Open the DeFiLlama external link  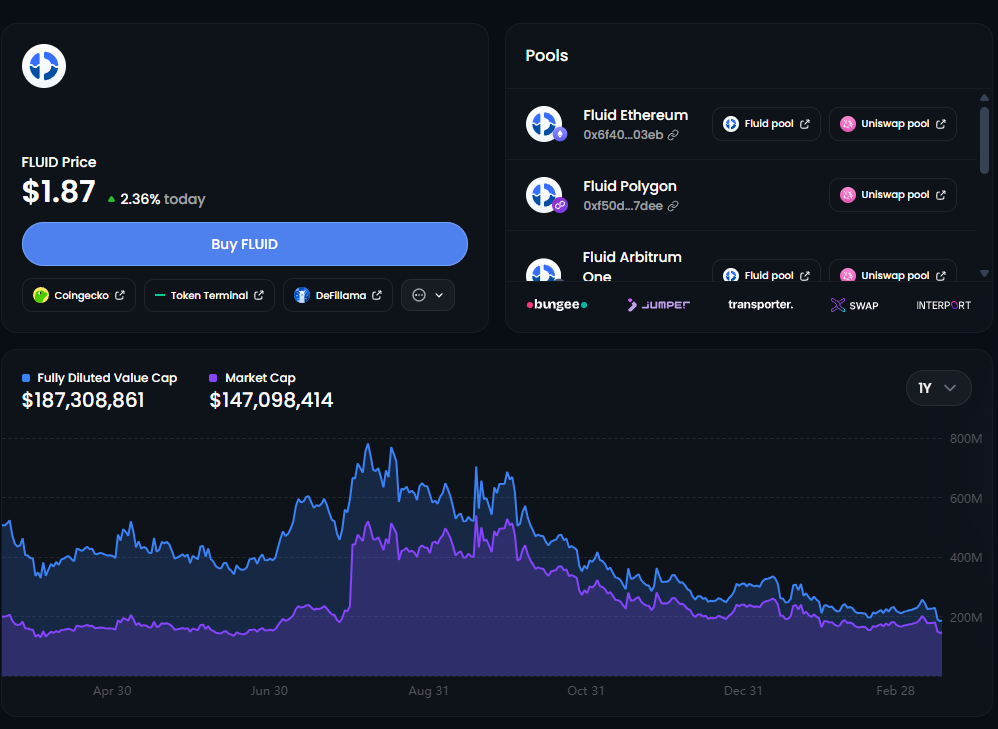click(x=338, y=295)
